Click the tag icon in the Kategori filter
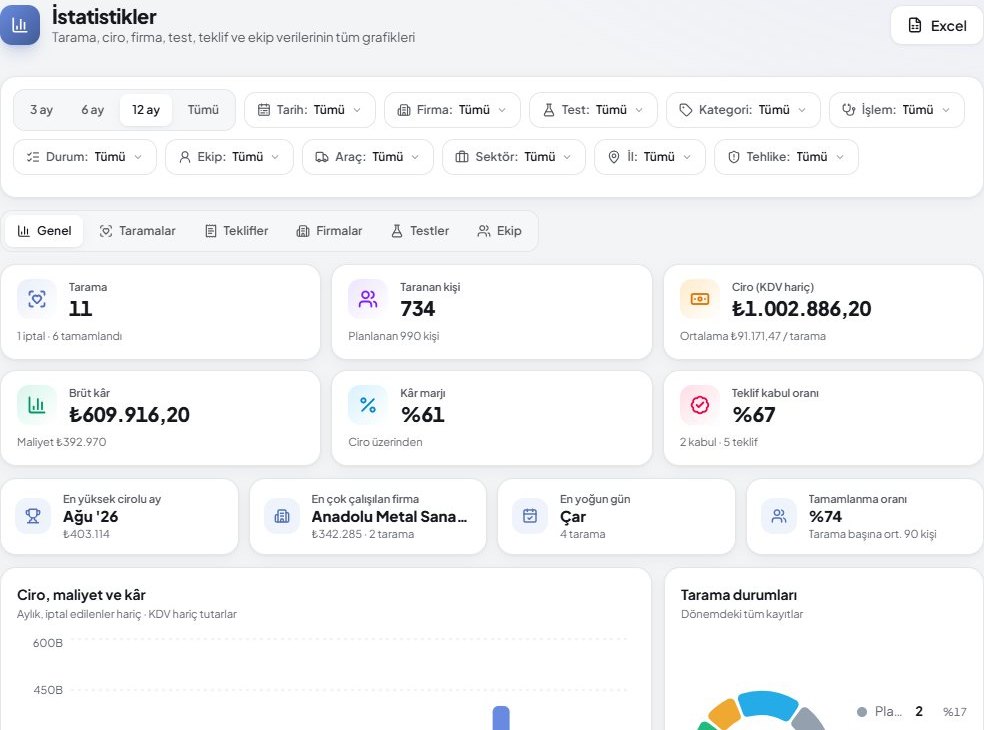The width and height of the screenshot is (984, 730). tap(686, 110)
